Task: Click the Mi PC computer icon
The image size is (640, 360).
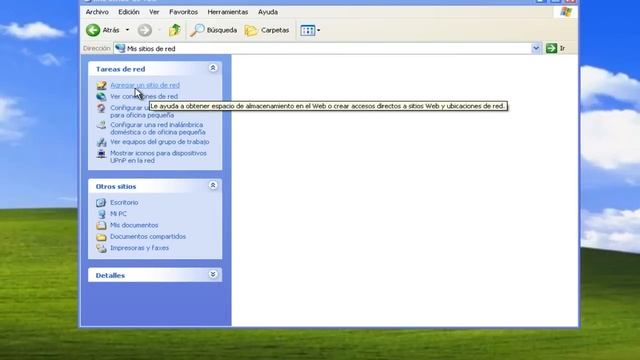Action: [101, 214]
